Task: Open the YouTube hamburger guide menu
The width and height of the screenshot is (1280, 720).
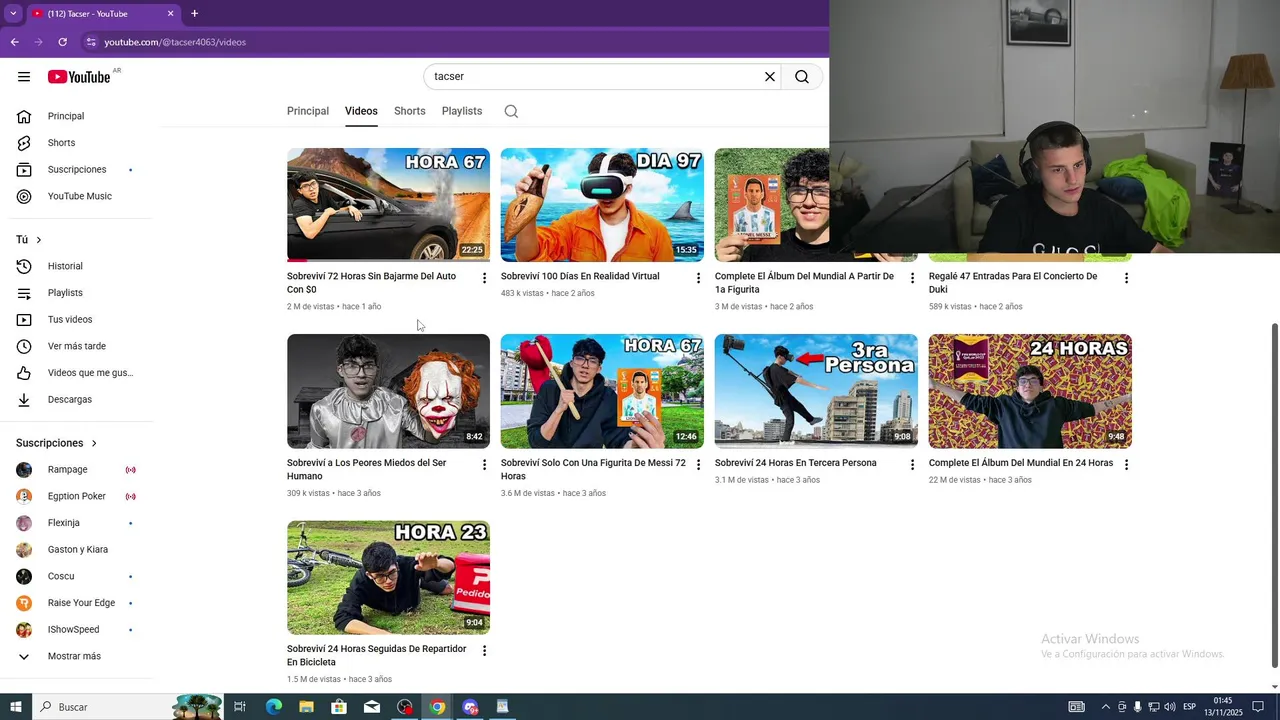Action: pyautogui.click(x=24, y=77)
